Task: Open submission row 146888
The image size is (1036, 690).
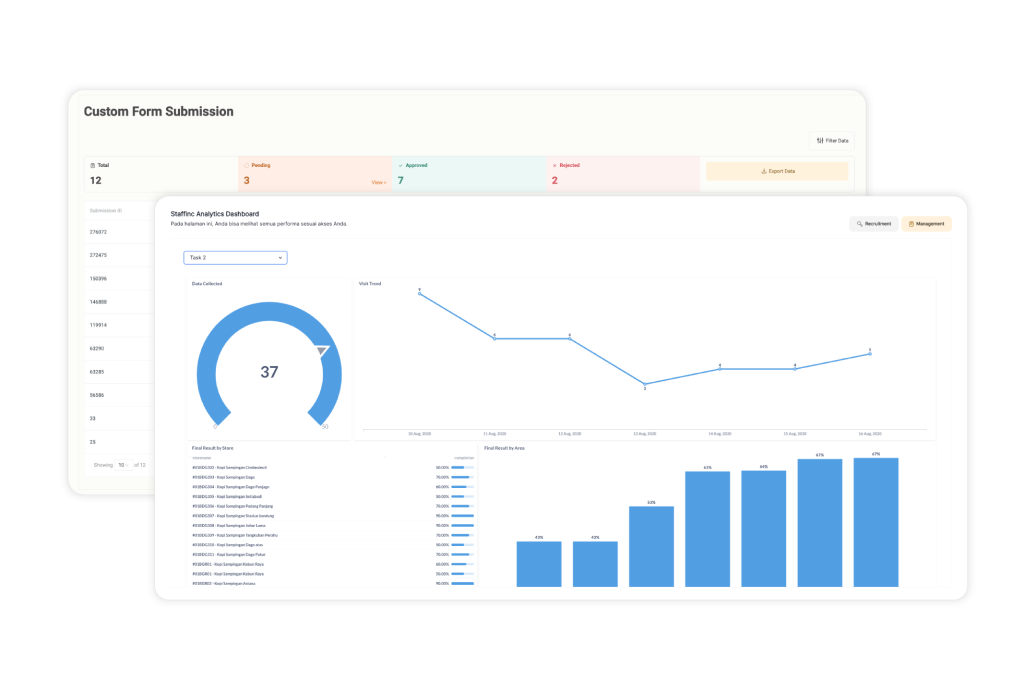Action: (x=98, y=302)
